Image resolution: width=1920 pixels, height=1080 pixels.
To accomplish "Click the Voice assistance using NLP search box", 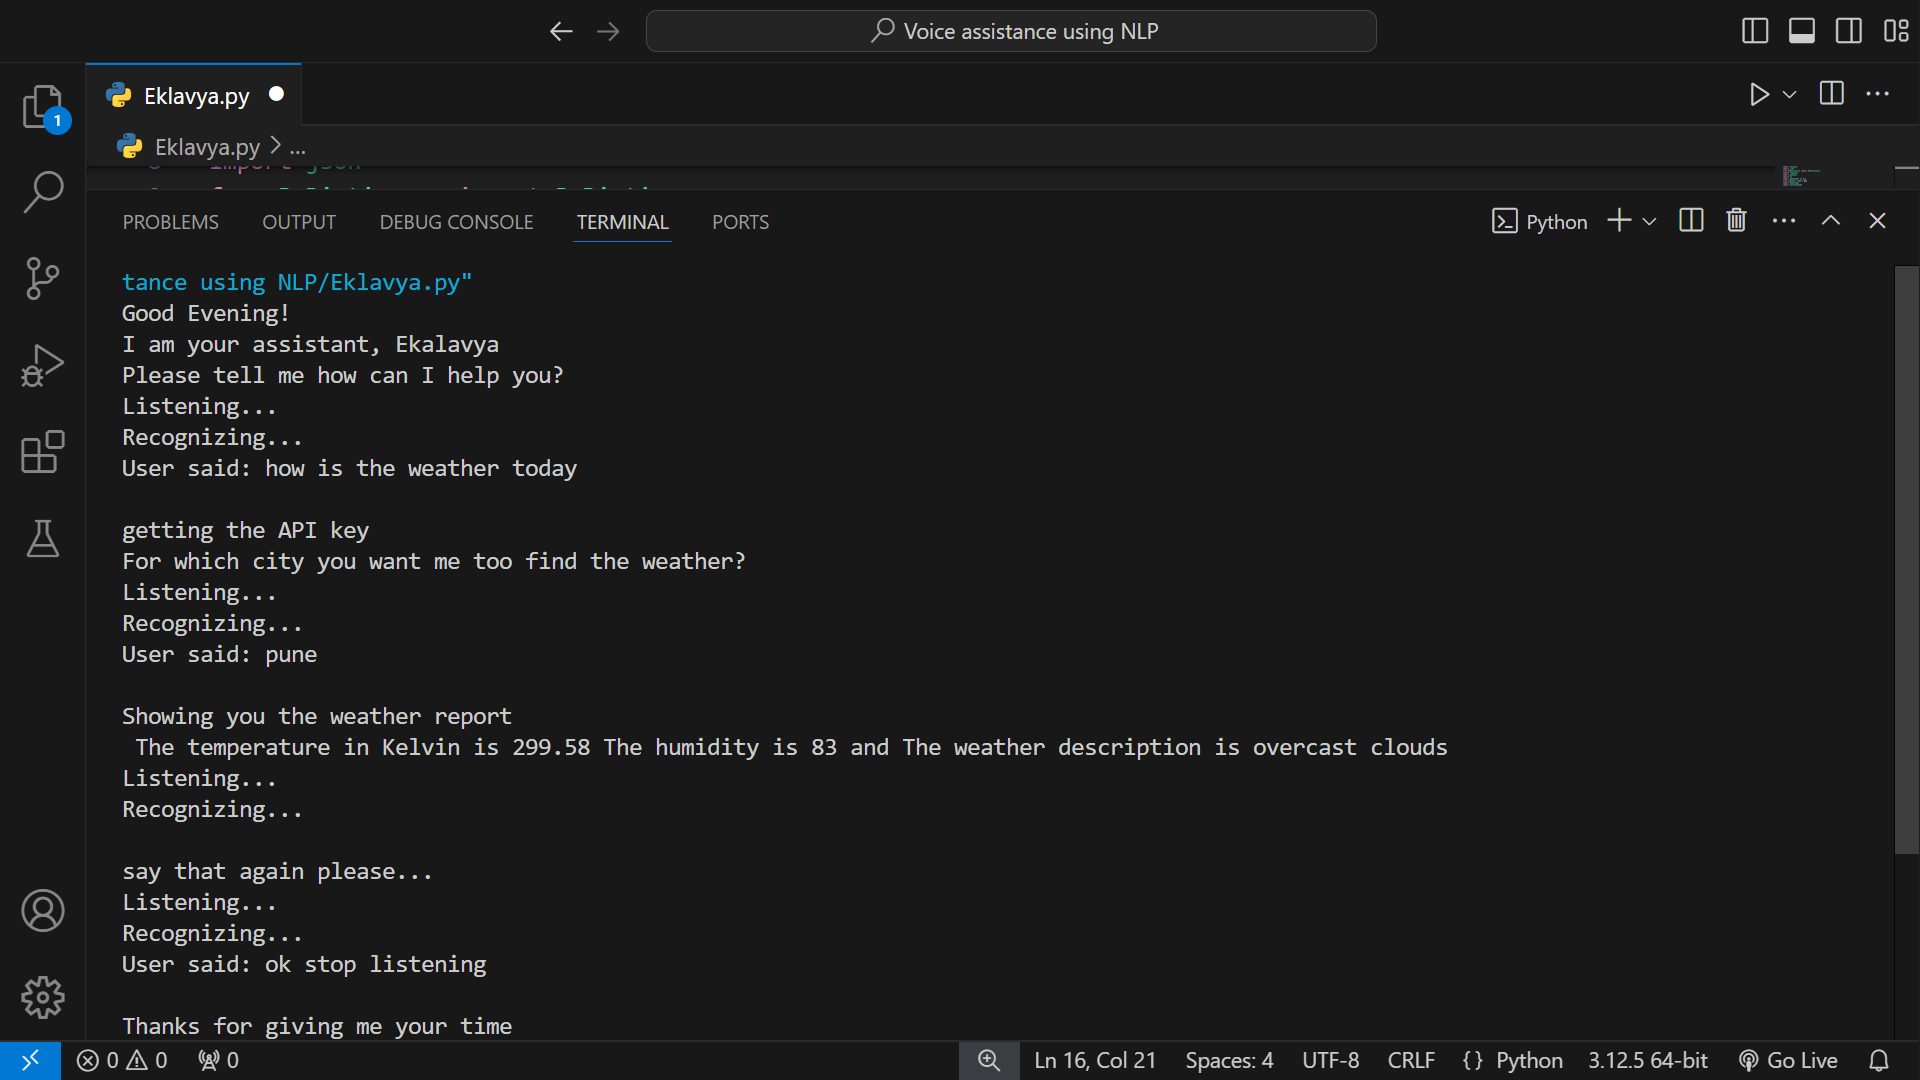I will 1010,31.
